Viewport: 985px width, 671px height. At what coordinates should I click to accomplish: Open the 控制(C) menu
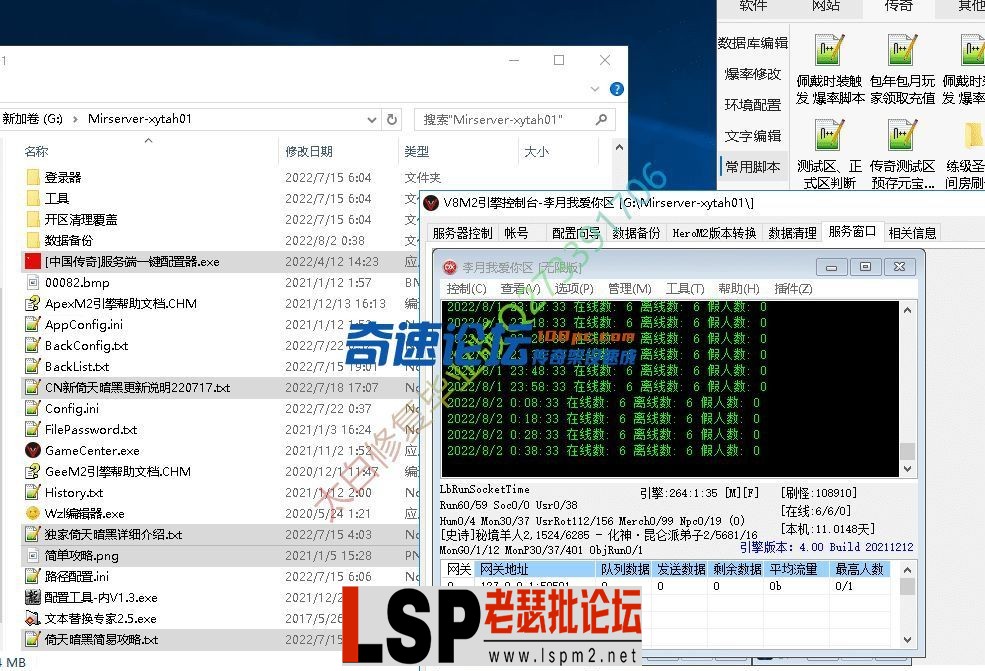[x=465, y=288]
